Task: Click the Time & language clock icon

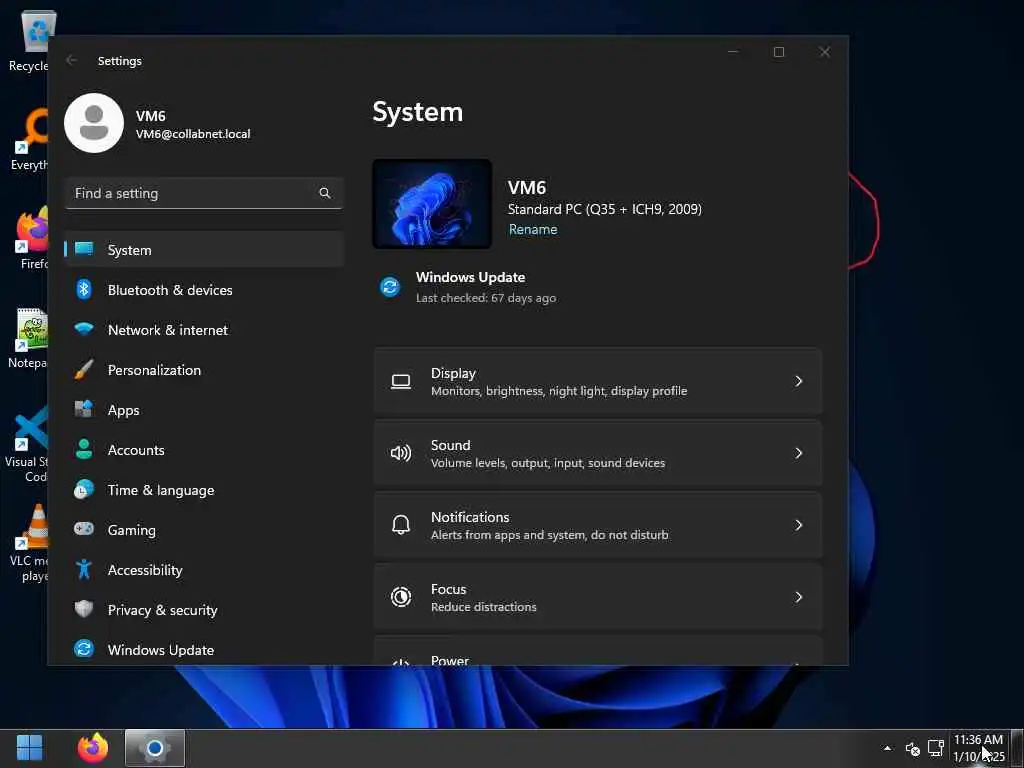Action: [84, 489]
